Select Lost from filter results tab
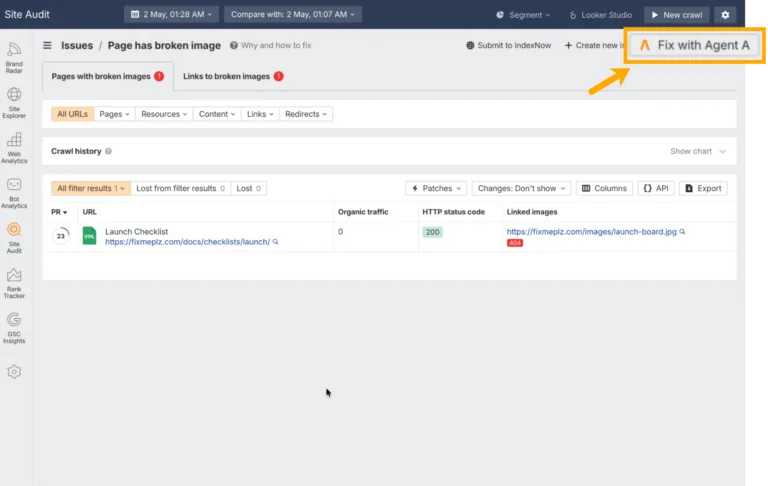 180,188
